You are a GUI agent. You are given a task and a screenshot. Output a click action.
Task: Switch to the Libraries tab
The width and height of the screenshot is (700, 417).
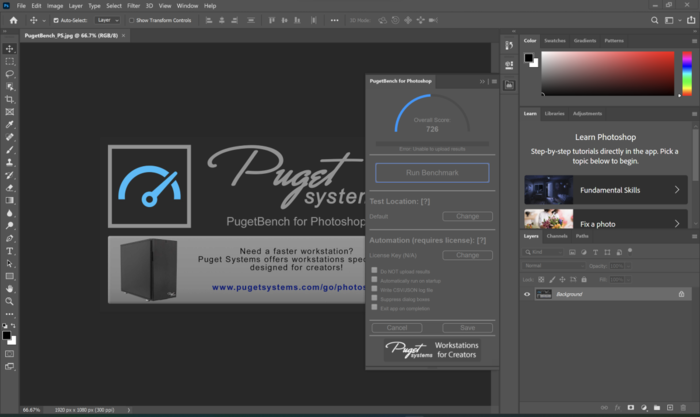tap(554, 113)
